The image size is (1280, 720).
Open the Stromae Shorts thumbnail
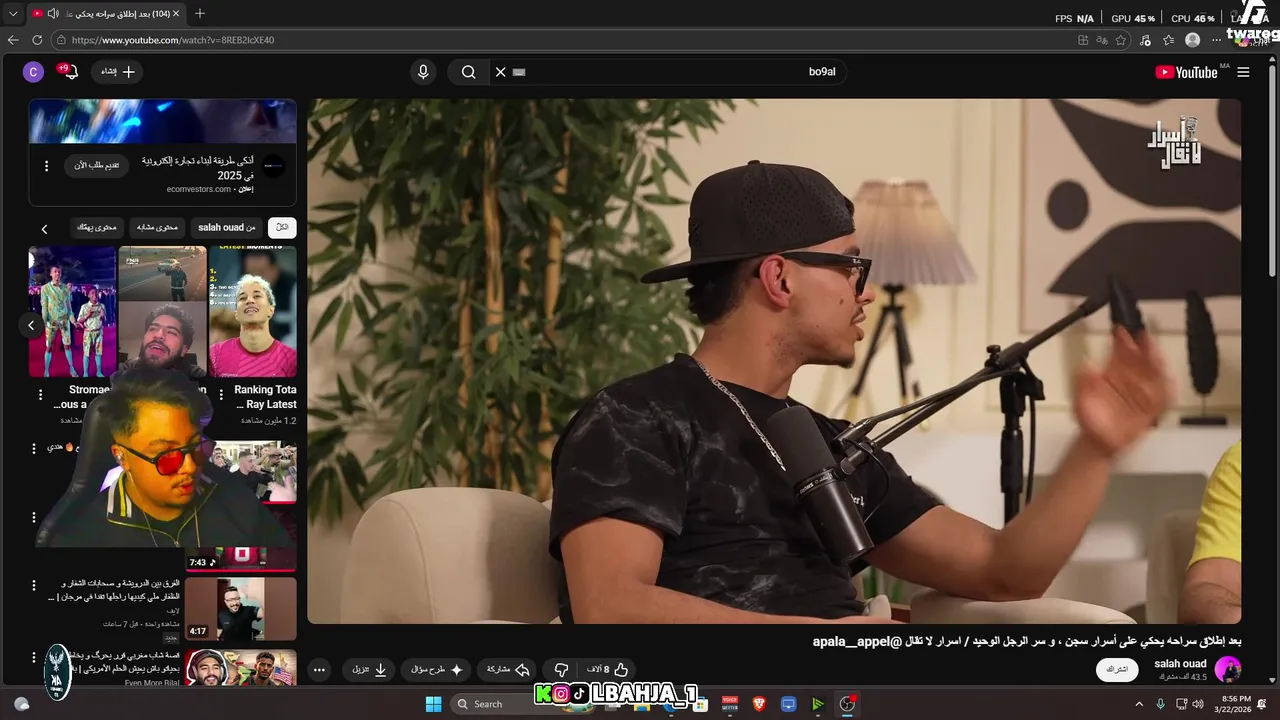[72, 312]
